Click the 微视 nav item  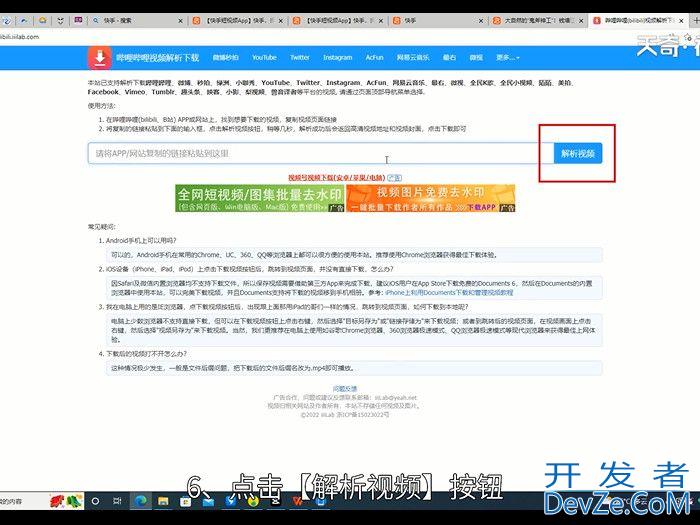click(476, 58)
